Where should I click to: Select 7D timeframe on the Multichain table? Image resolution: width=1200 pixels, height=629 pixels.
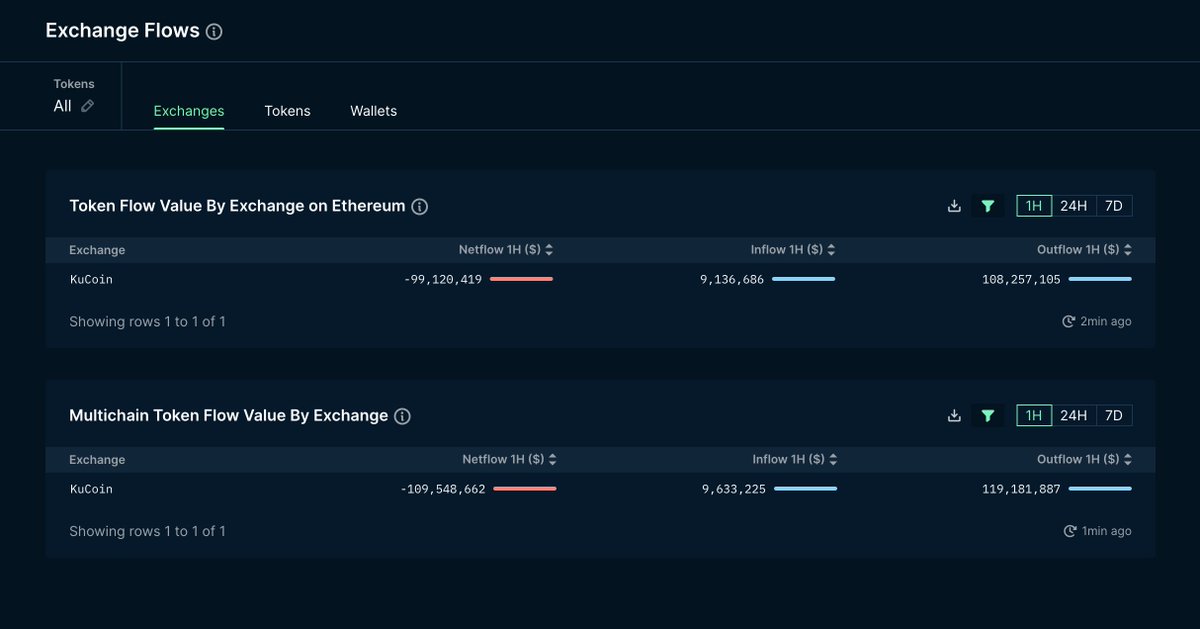pyautogui.click(x=1113, y=415)
